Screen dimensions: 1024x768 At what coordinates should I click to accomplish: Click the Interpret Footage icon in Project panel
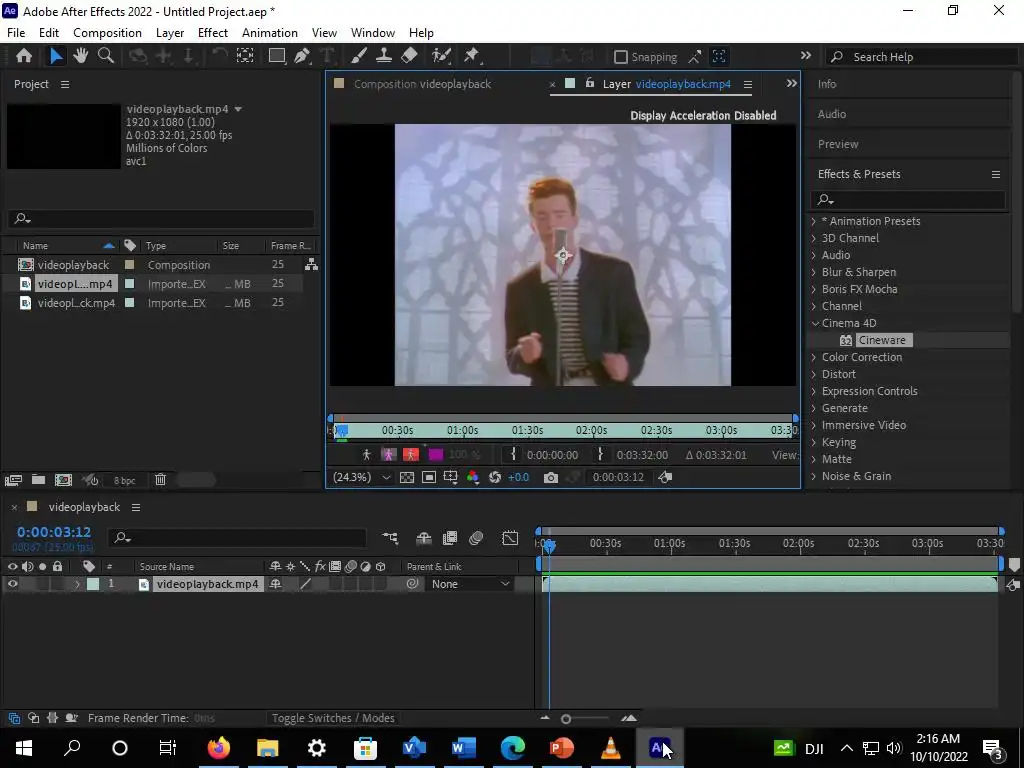(13, 480)
